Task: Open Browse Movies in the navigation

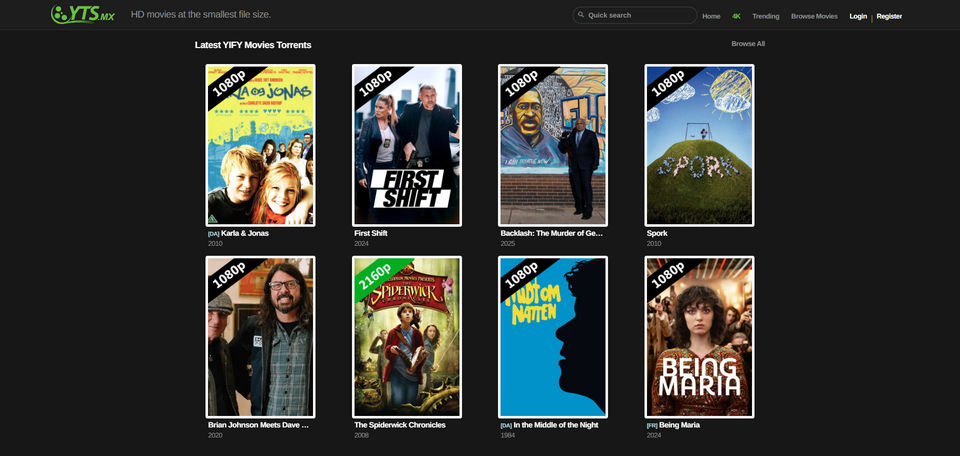Action: tap(814, 17)
